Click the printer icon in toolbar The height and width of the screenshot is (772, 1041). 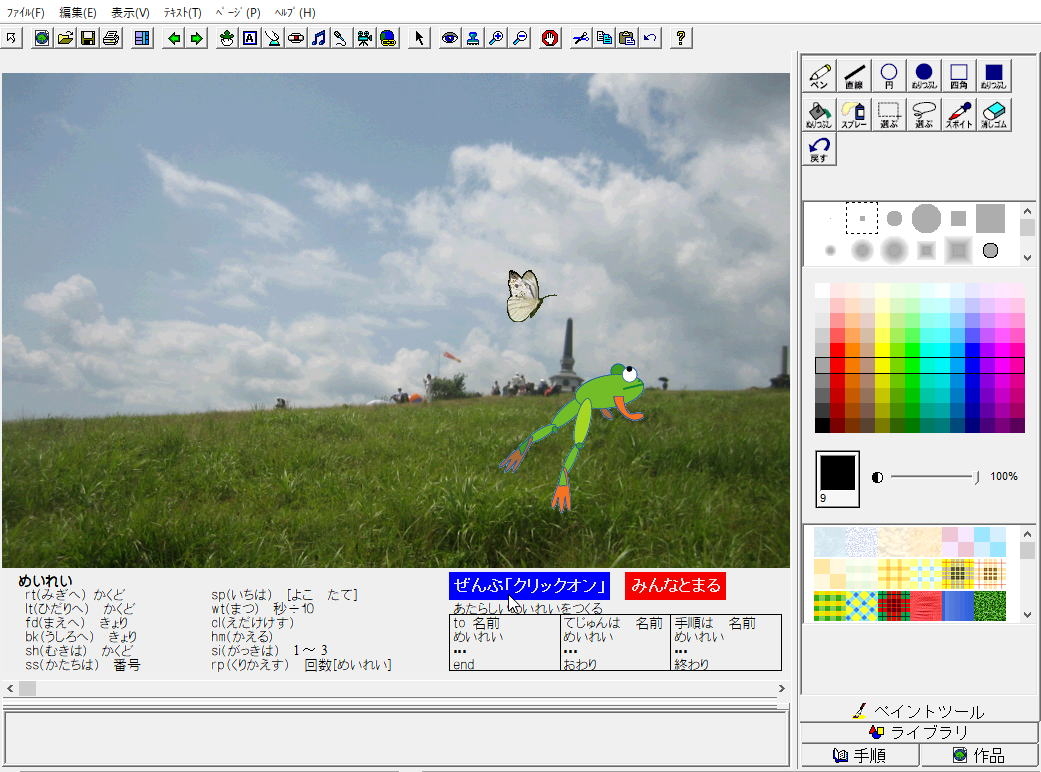click(111, 38)
